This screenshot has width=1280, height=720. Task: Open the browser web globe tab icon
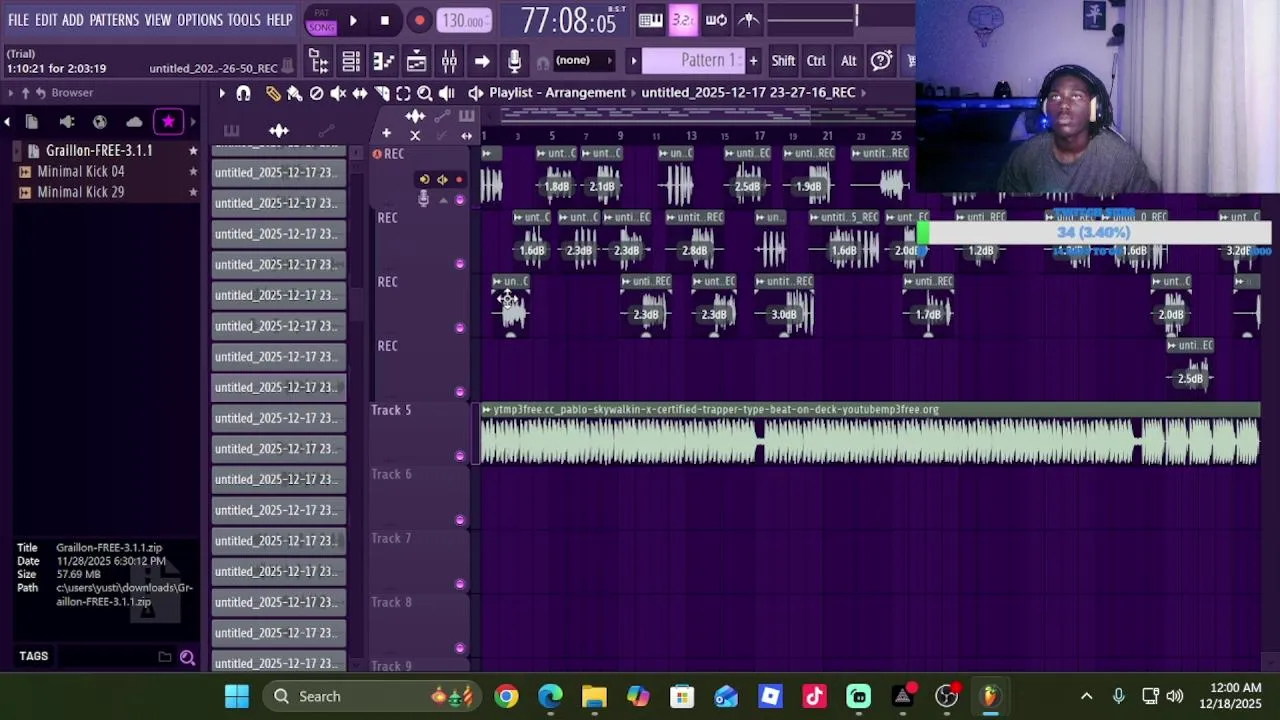pos(100,122)
